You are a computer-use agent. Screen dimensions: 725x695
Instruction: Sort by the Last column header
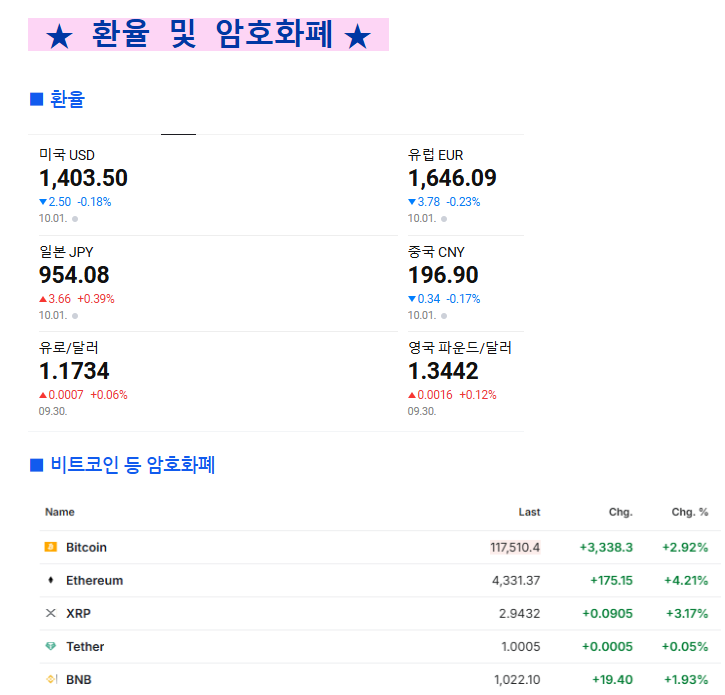[x=529, y=512]
